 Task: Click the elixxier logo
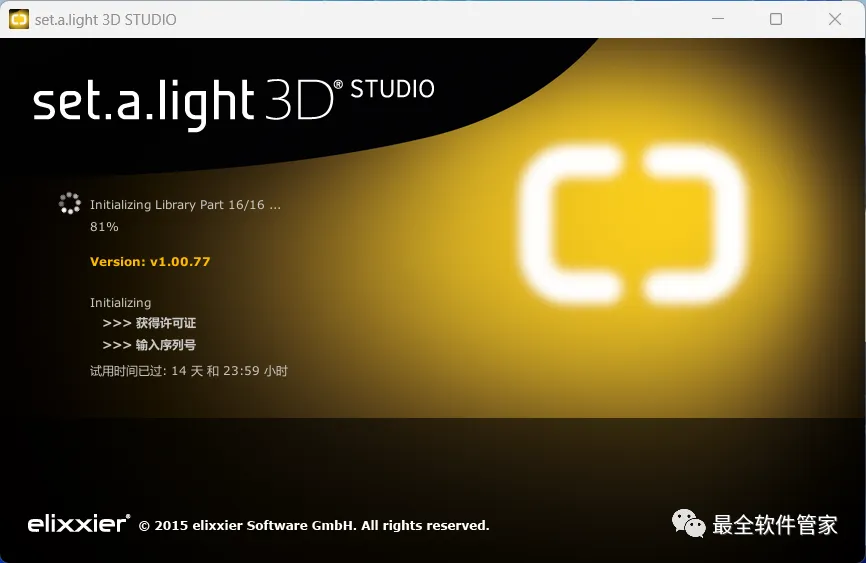[x=79, y=523]
